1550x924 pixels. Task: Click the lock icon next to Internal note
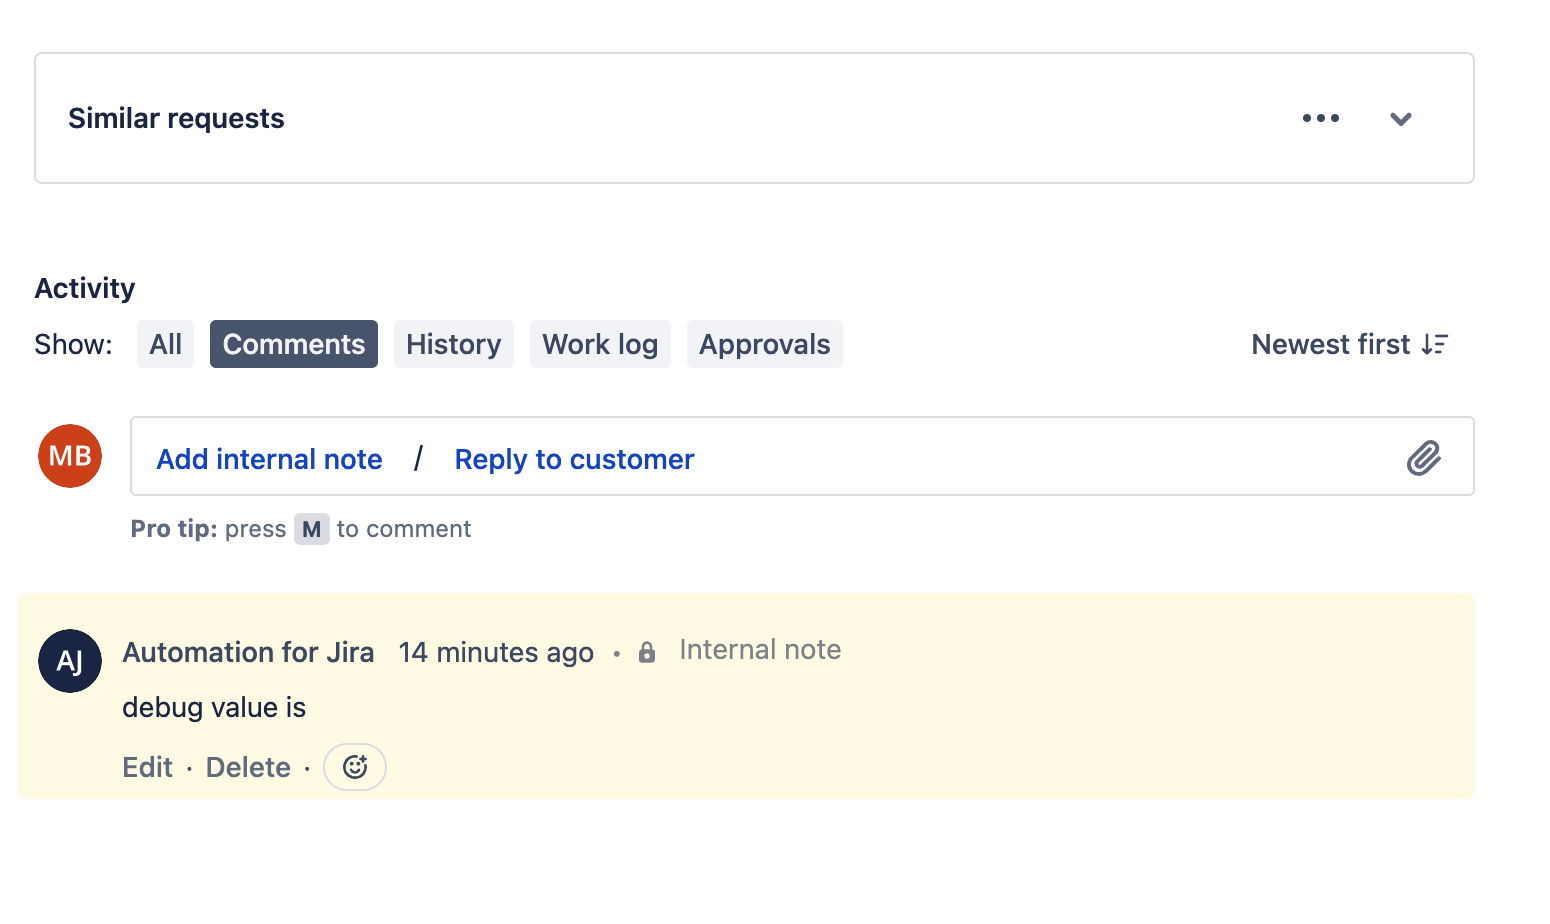click(x=646, y=651)
